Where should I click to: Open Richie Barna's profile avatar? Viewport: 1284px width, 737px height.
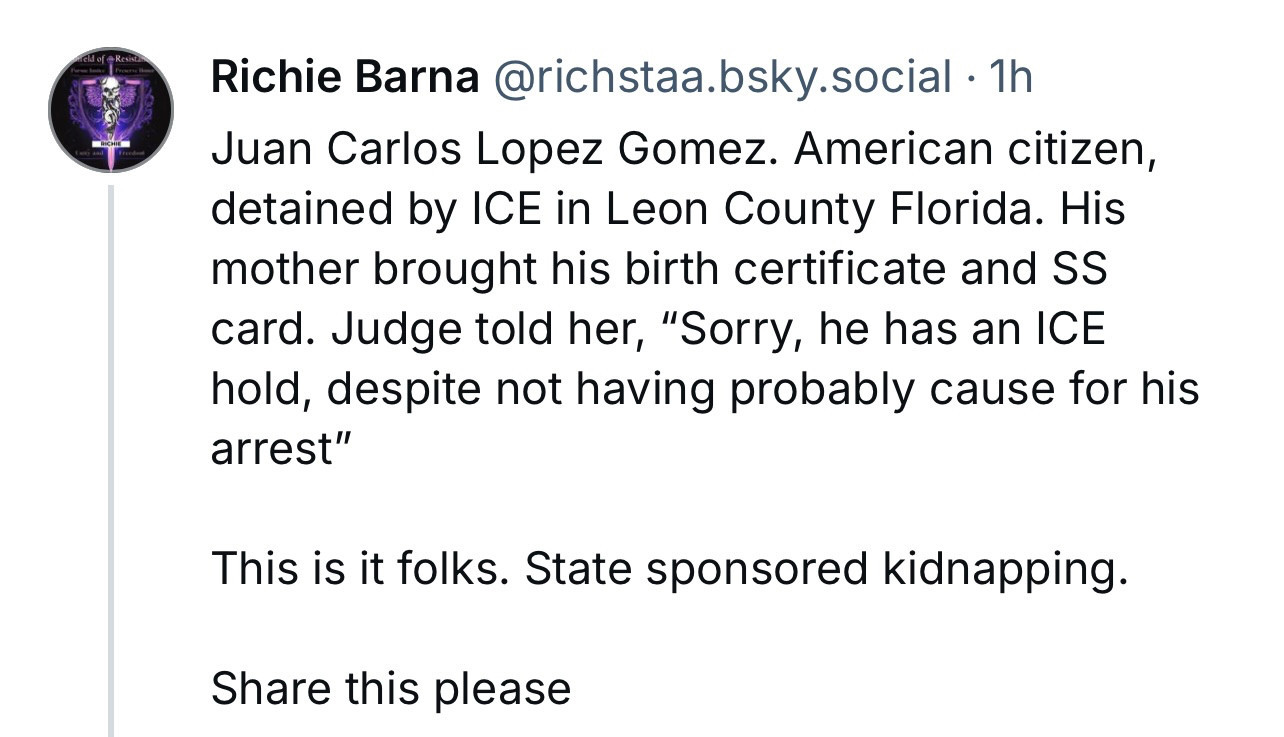tap(111, 110)
